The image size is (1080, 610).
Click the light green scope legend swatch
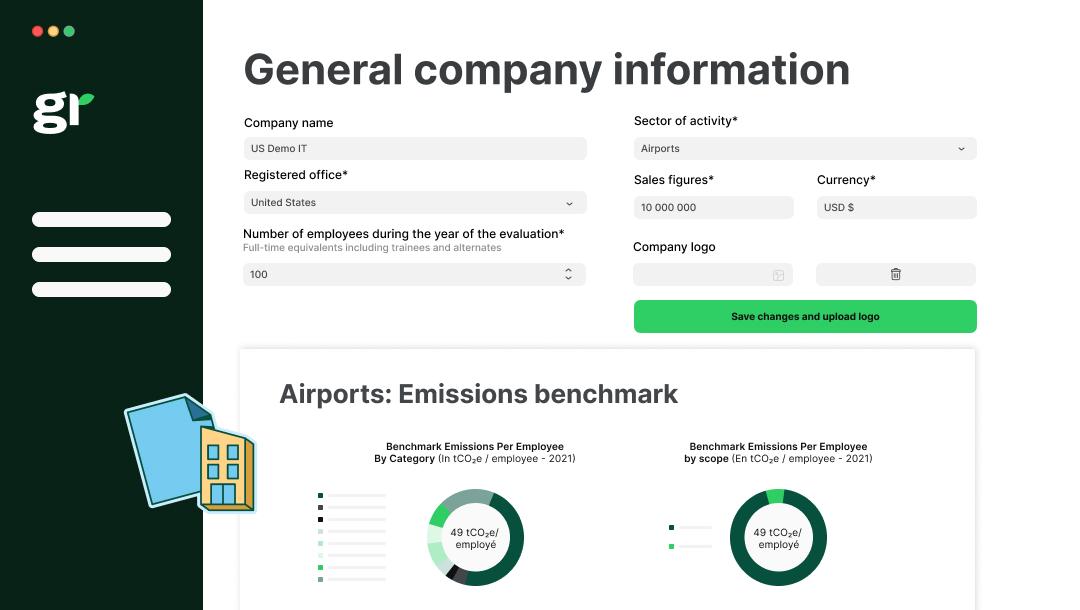pyautogui.click(x=671, y=546)
